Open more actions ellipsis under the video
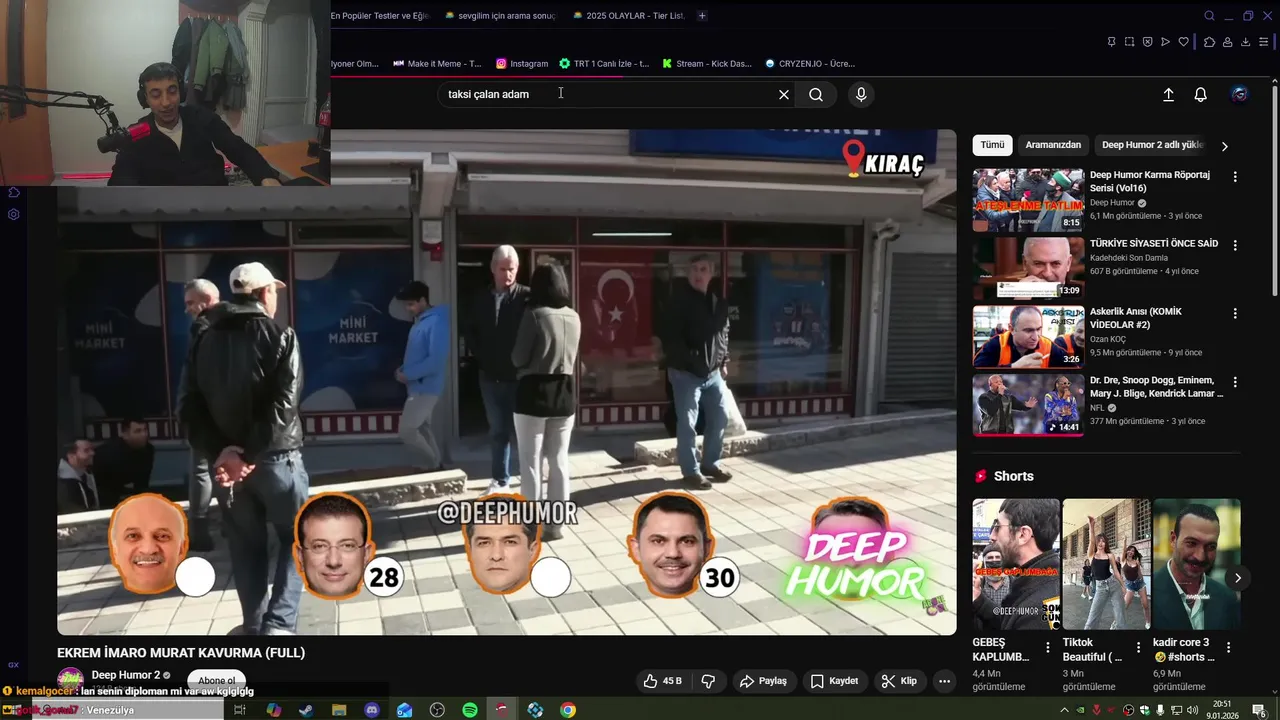1280x720 pixels. [x=944, y=681]
